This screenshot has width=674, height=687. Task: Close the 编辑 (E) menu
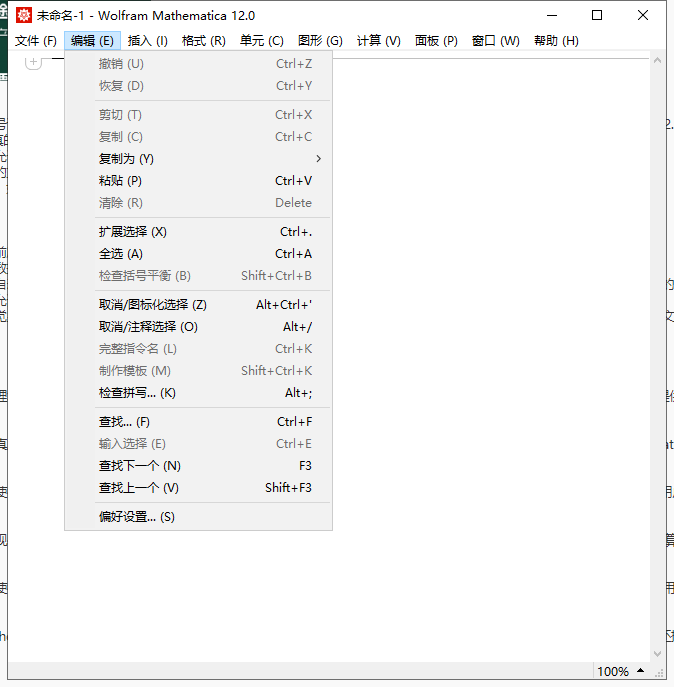92,41
